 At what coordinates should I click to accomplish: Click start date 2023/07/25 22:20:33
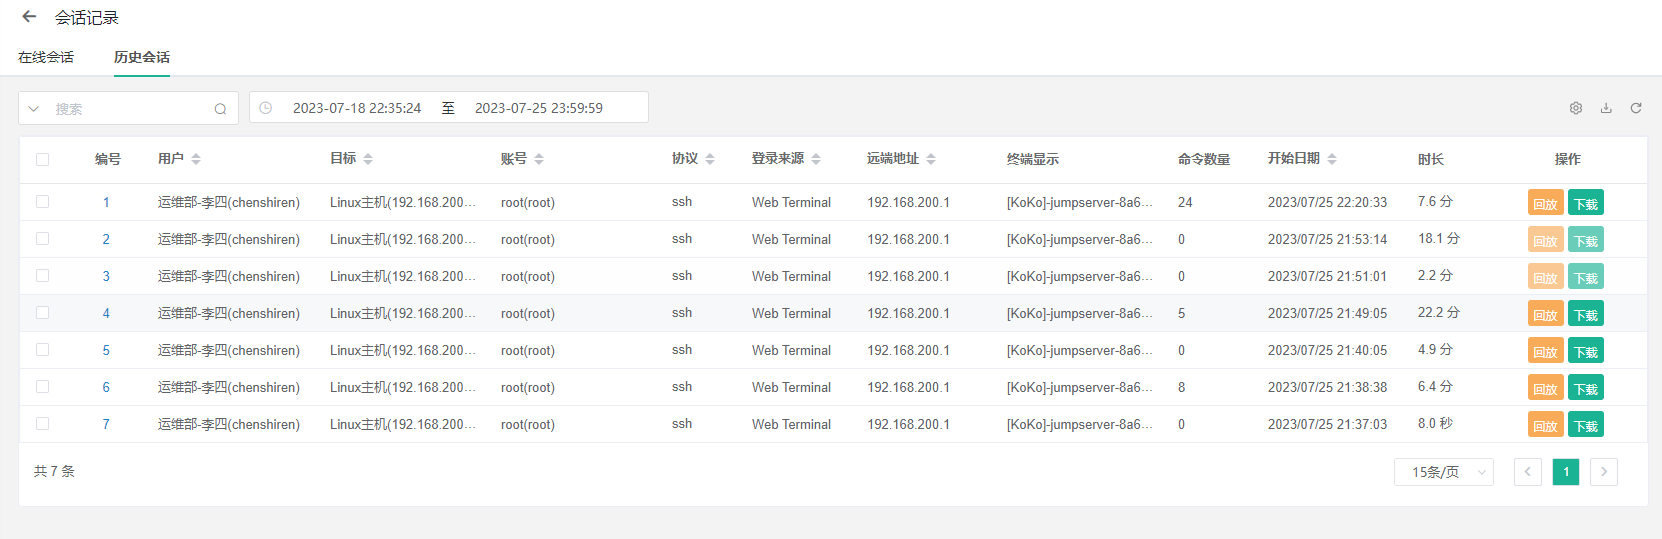(x=1327, y=202)
